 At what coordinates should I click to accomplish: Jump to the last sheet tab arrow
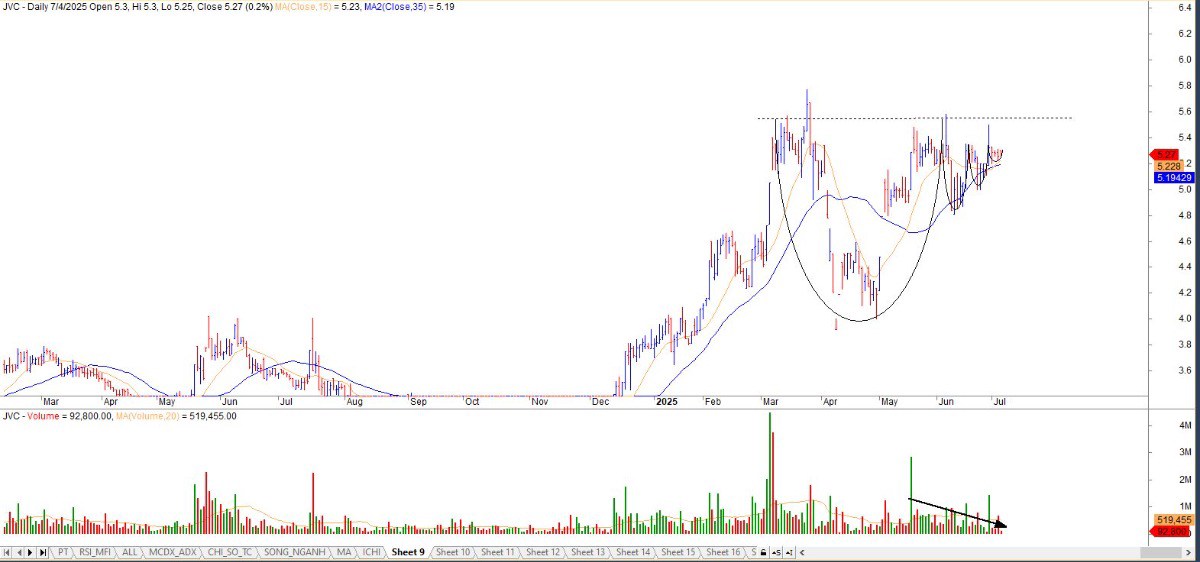tap(43, 552)
